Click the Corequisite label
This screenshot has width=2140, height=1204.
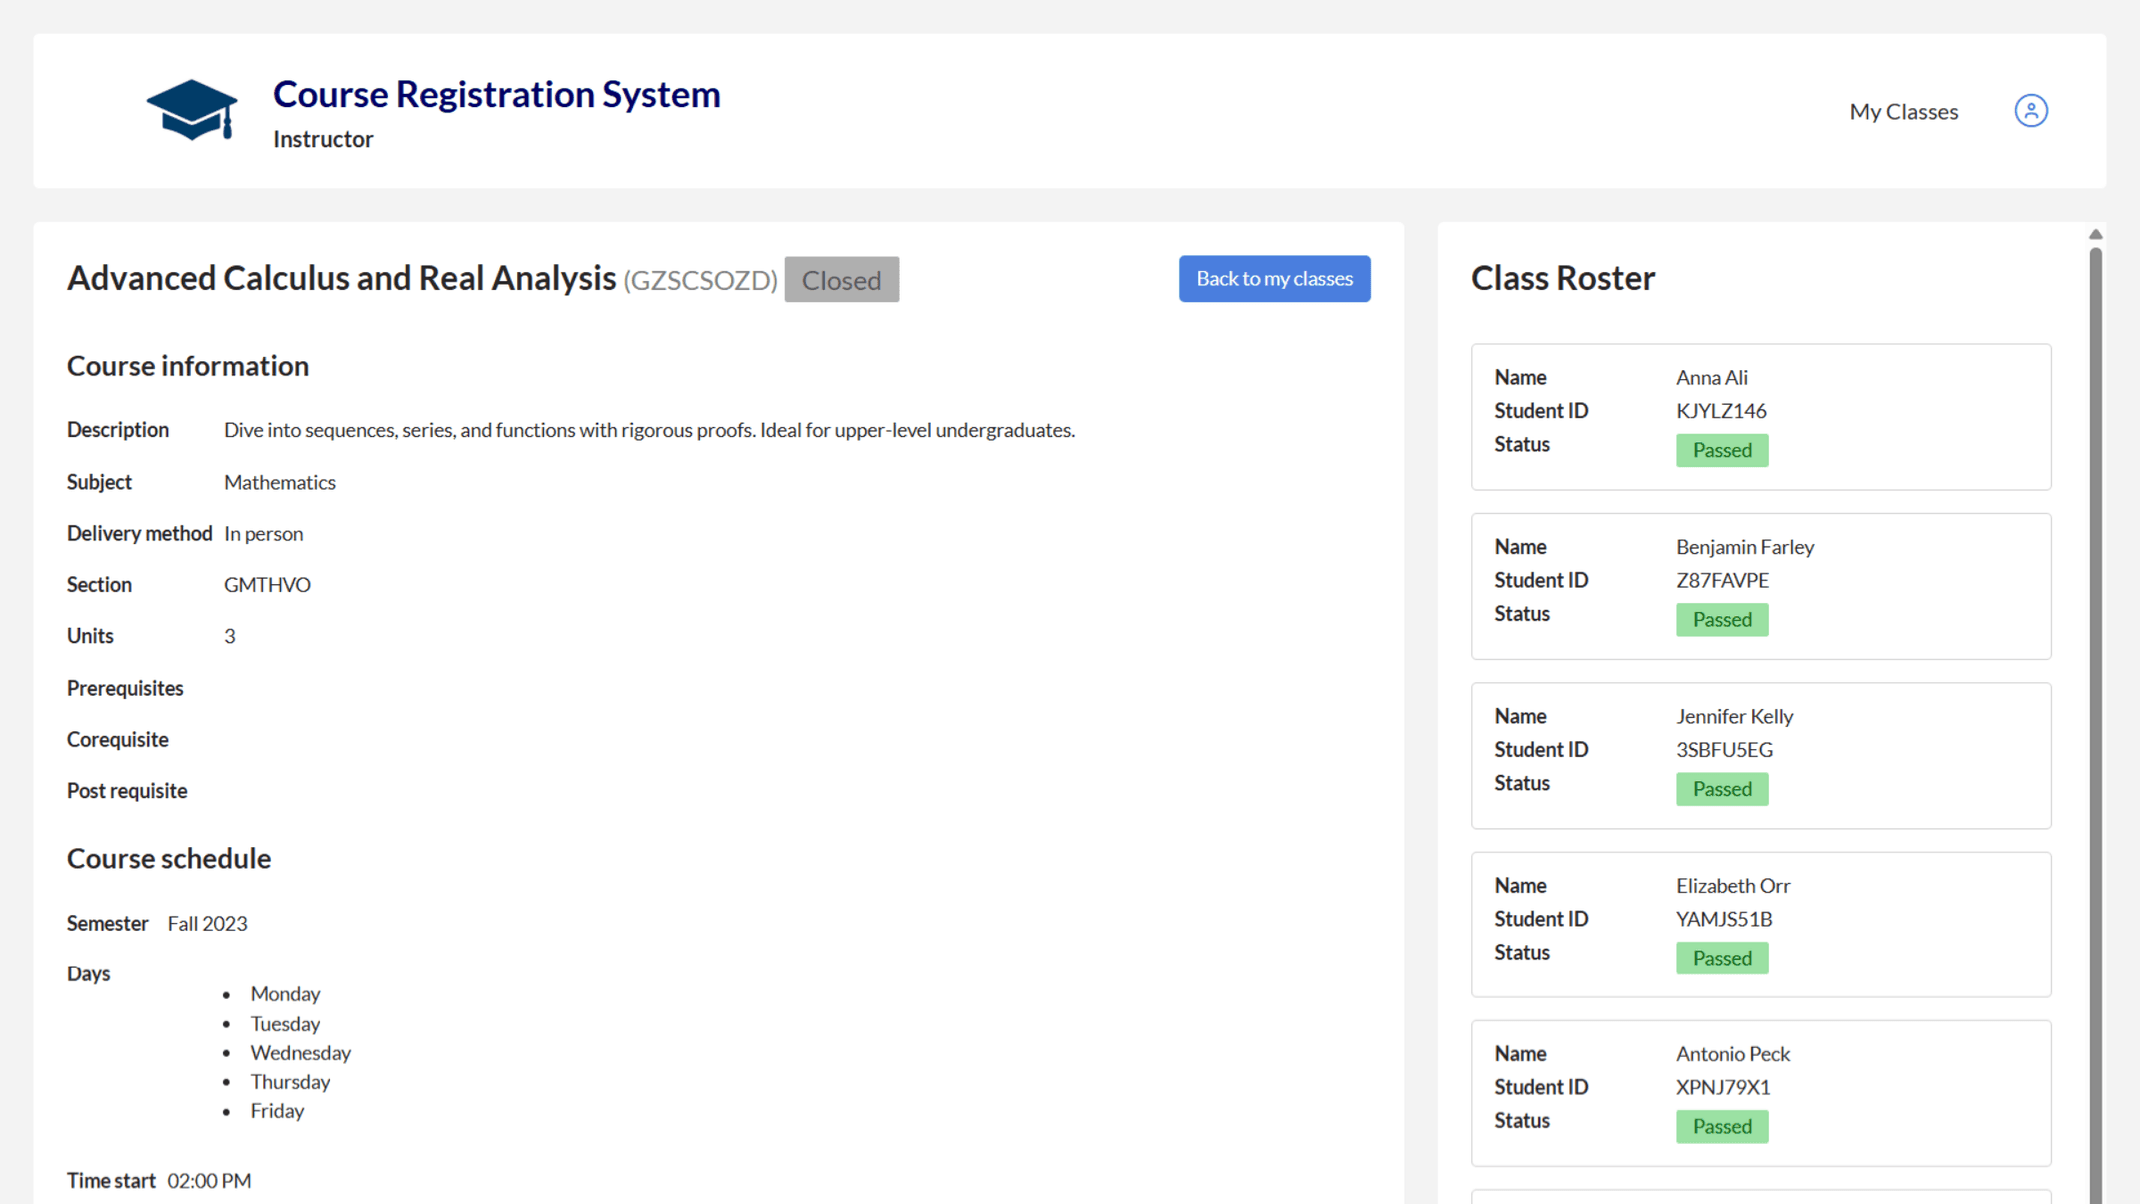pos(117,739)
